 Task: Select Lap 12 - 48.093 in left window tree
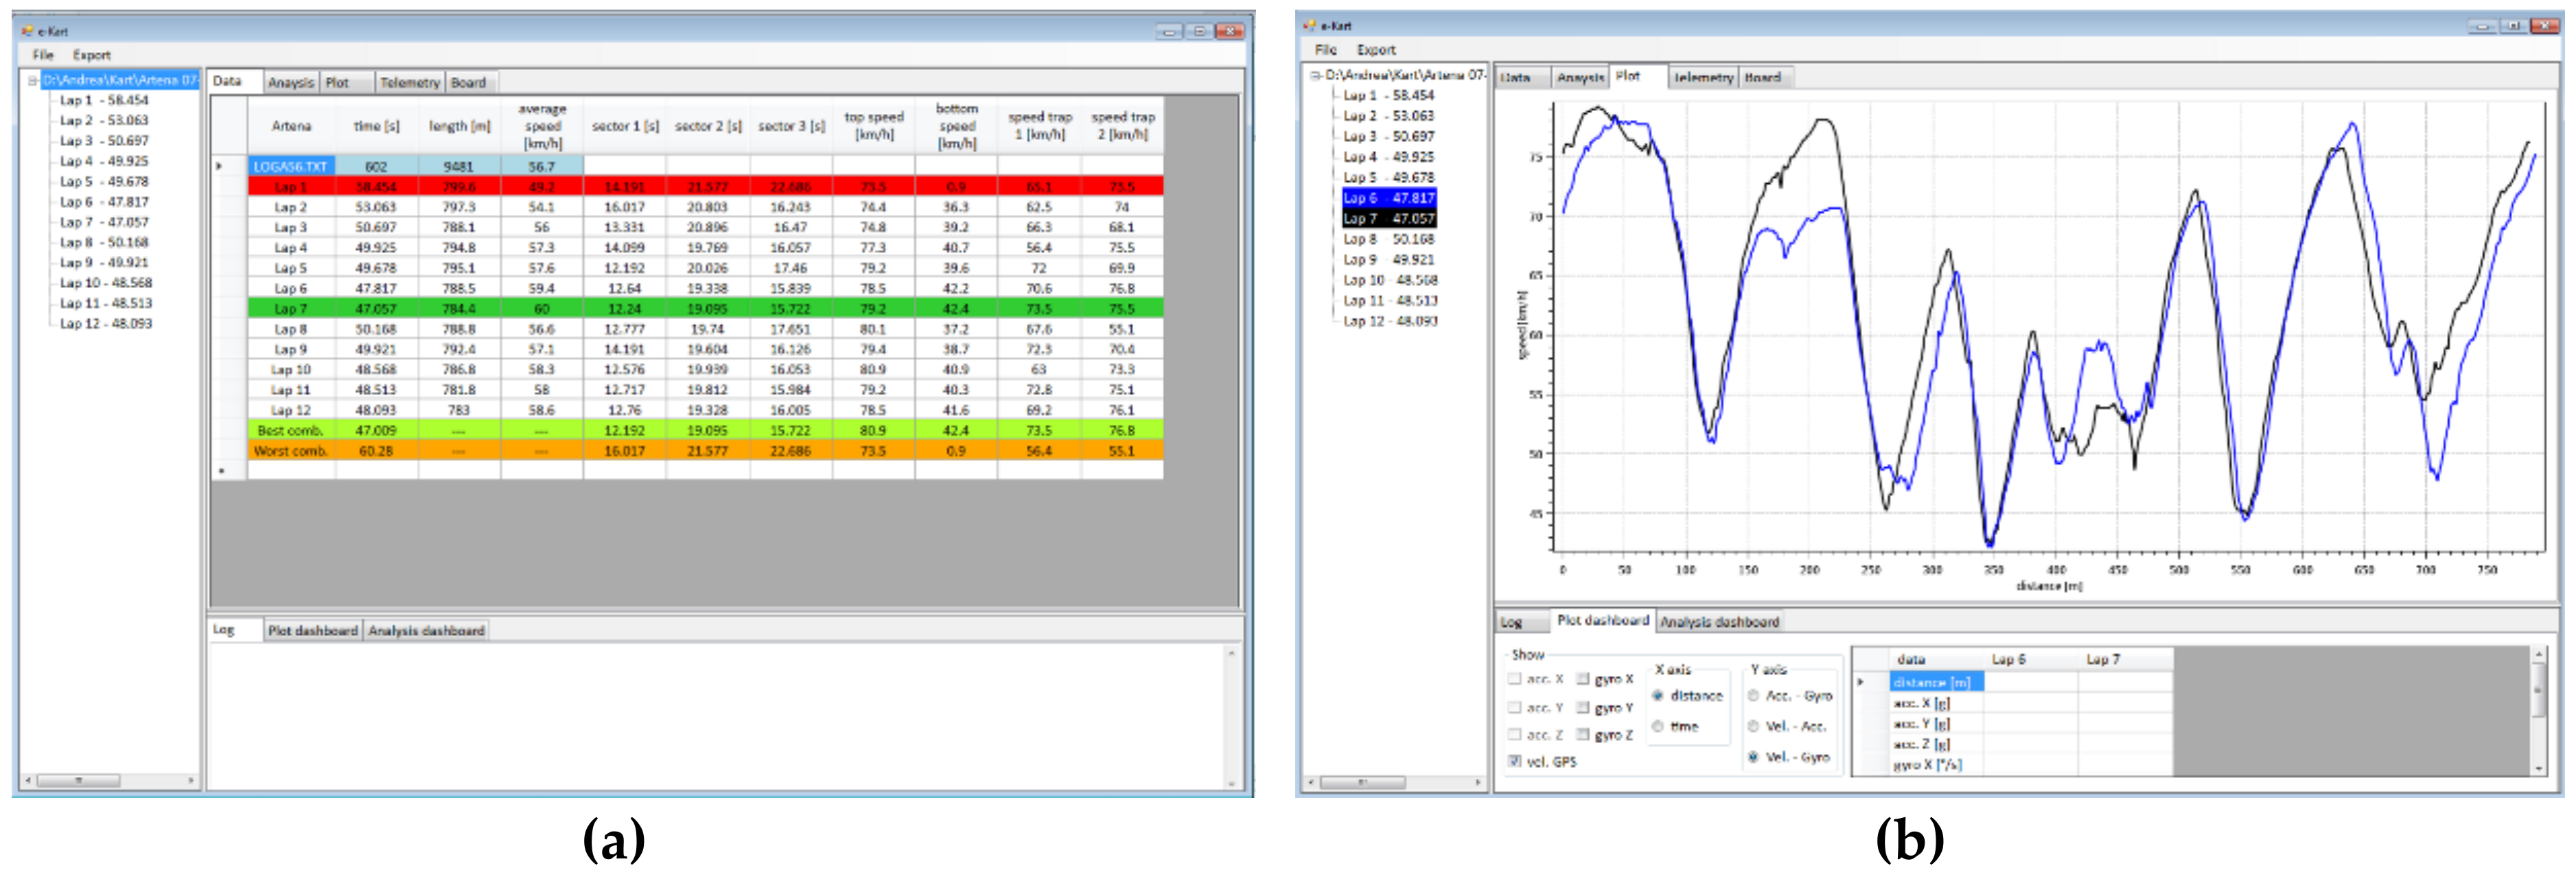coord(105,323)
